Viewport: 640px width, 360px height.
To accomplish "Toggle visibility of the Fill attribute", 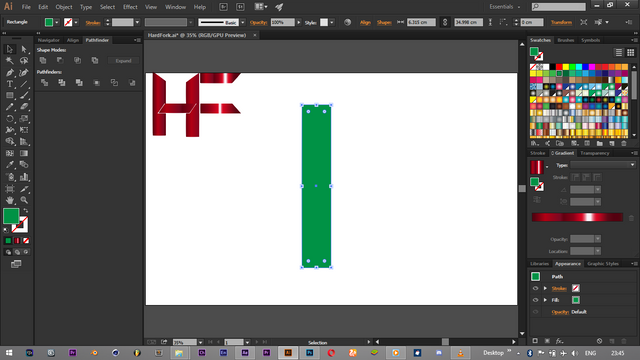I will [x=535, y=300].
